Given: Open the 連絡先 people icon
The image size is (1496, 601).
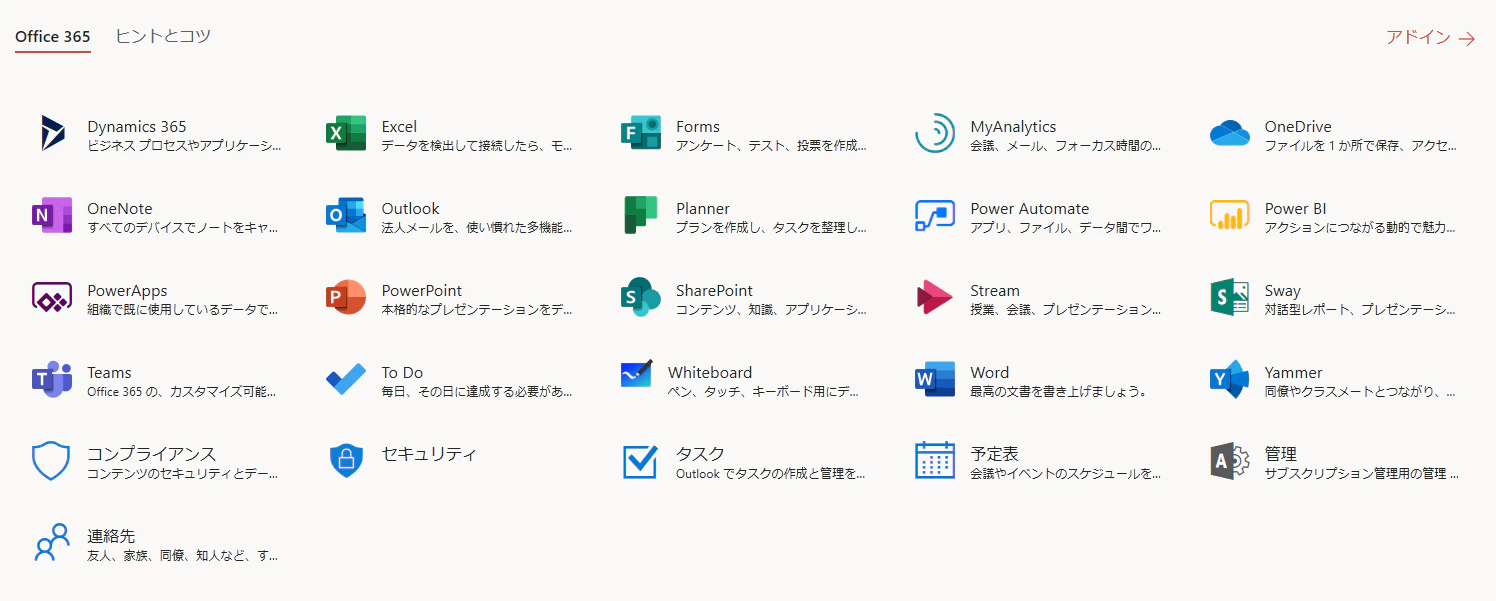Looking at the screenshot, I should coord(52,542).
